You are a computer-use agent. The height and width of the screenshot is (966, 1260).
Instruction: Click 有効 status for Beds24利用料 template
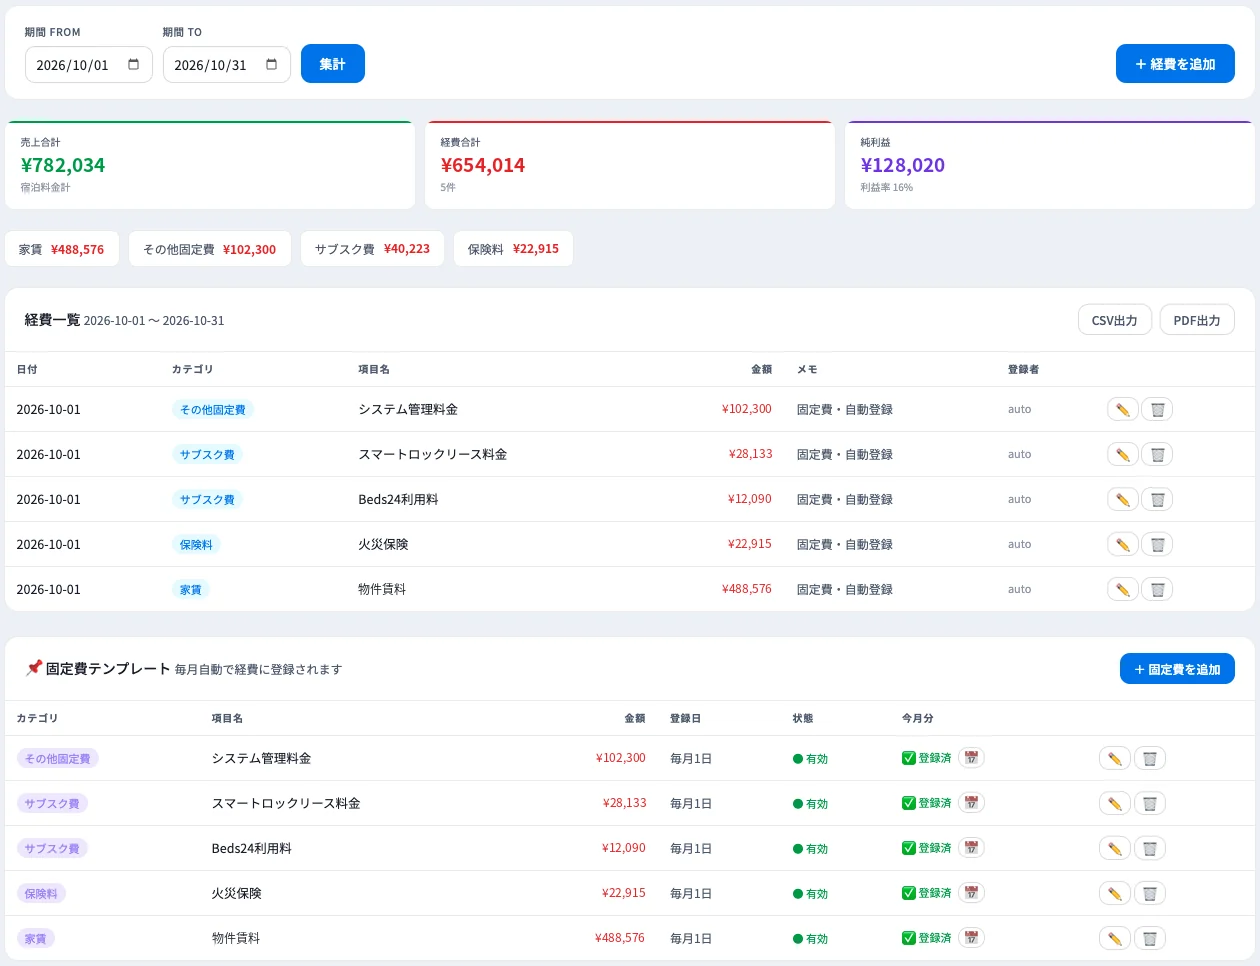point(811,849)
